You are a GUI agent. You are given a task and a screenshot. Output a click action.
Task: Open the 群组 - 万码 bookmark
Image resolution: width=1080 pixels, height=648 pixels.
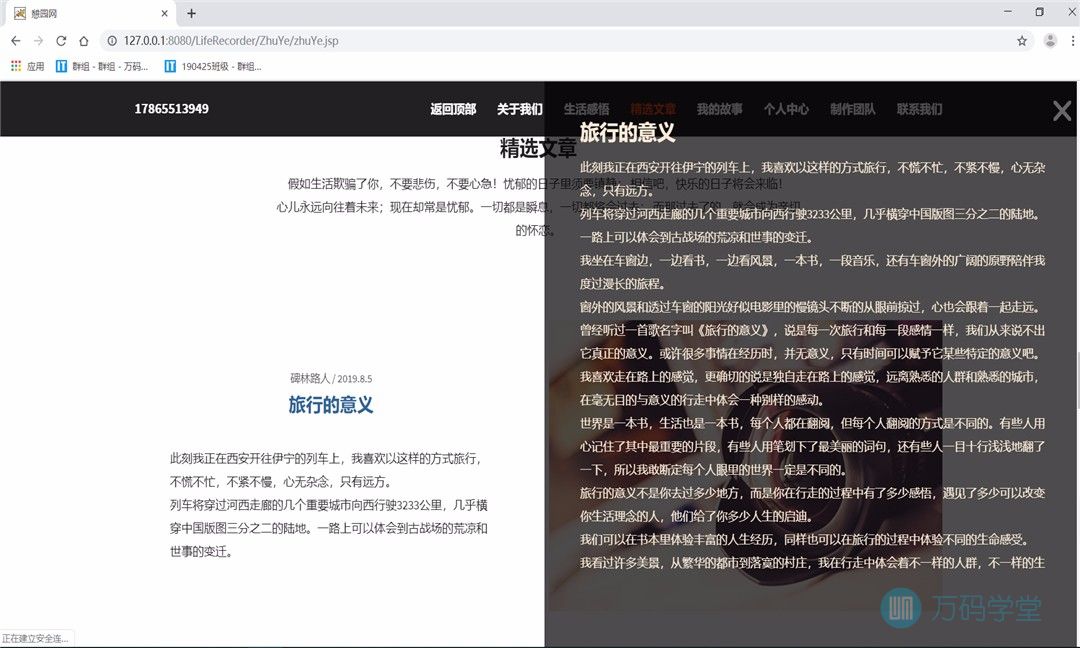[102, 66]
